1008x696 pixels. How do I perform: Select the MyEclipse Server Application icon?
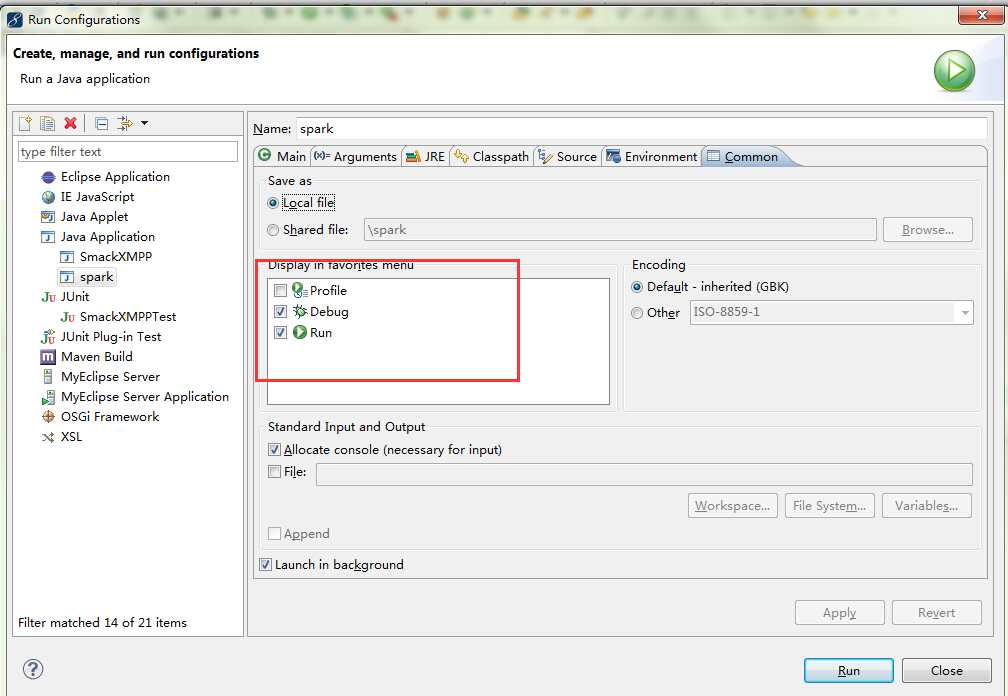(x=48, y=397)
